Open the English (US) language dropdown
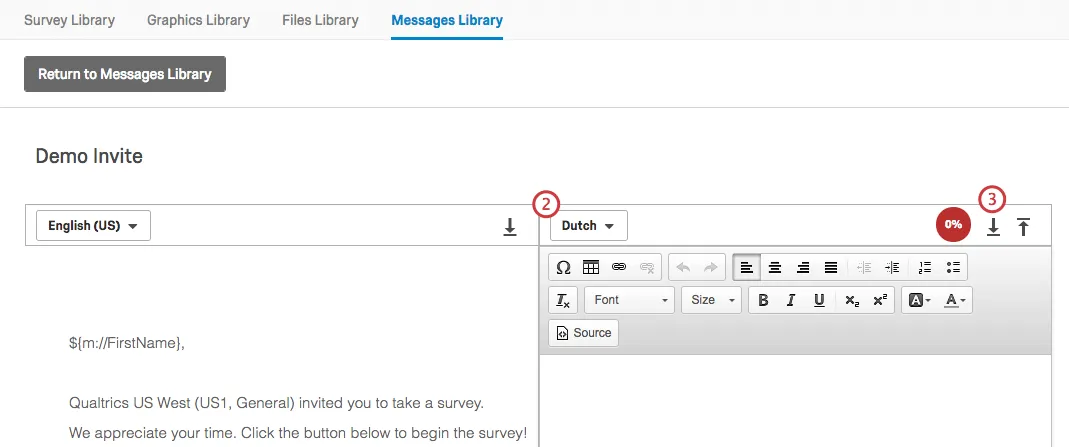1069x447 pixels. click(x=93, y=226)
